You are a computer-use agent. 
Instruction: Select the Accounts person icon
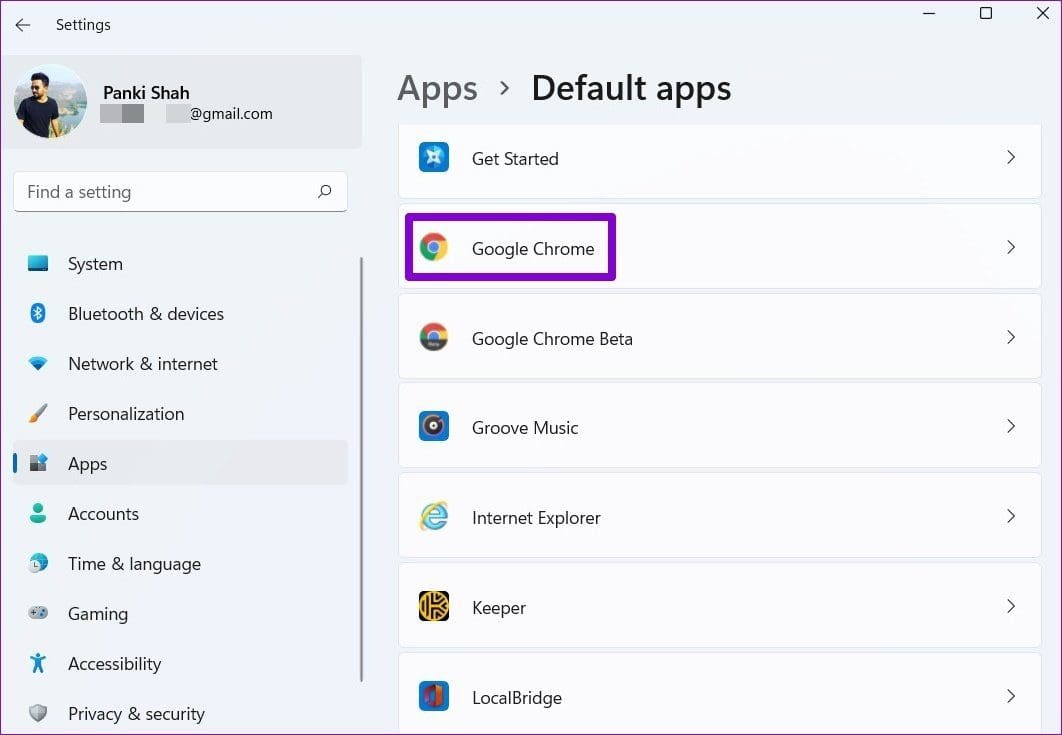click(x=38, y=513)
